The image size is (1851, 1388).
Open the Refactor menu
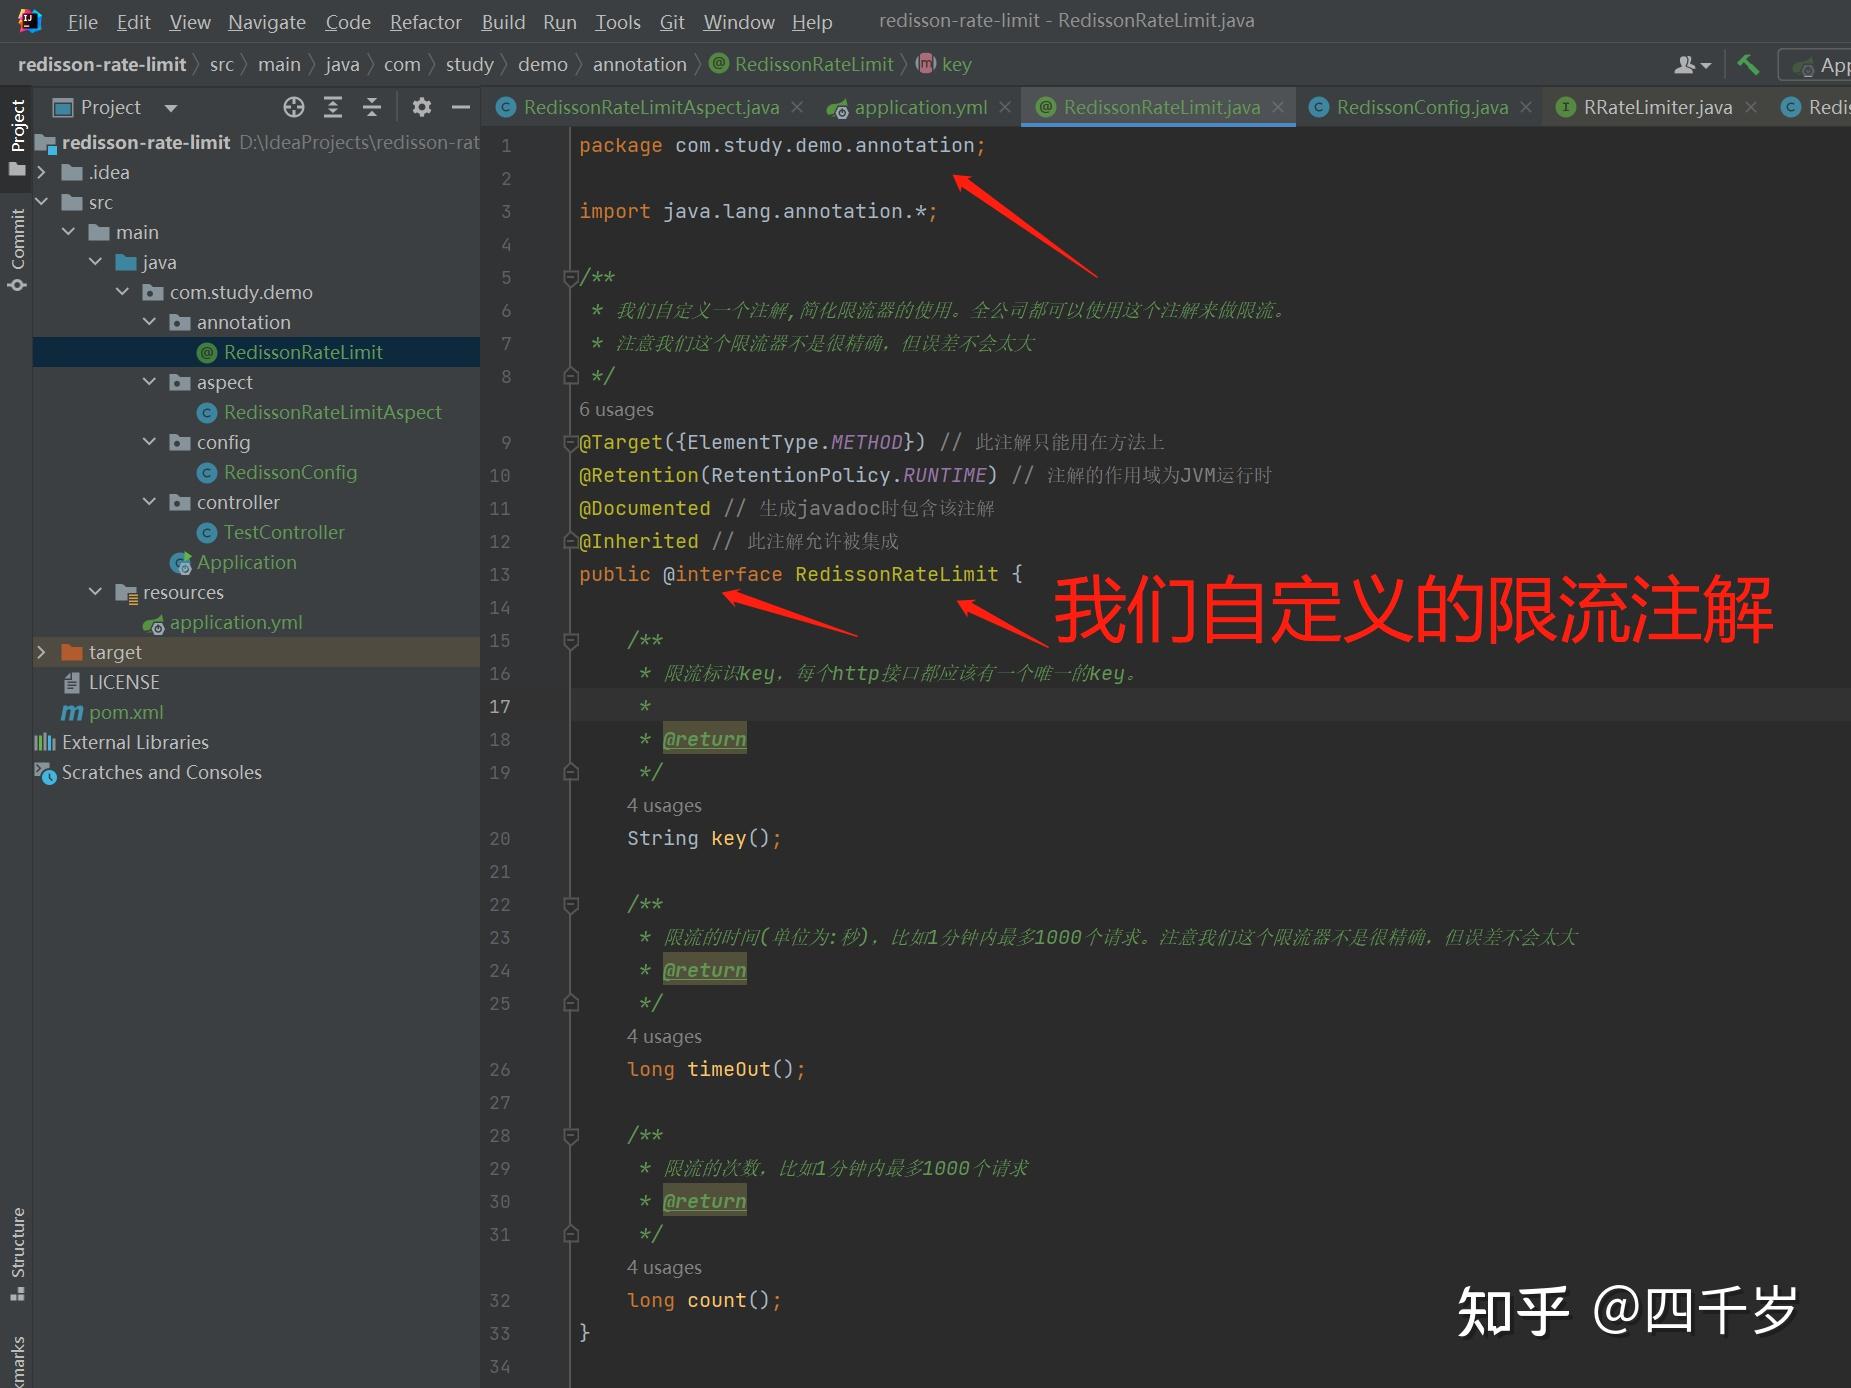[425, 21]
